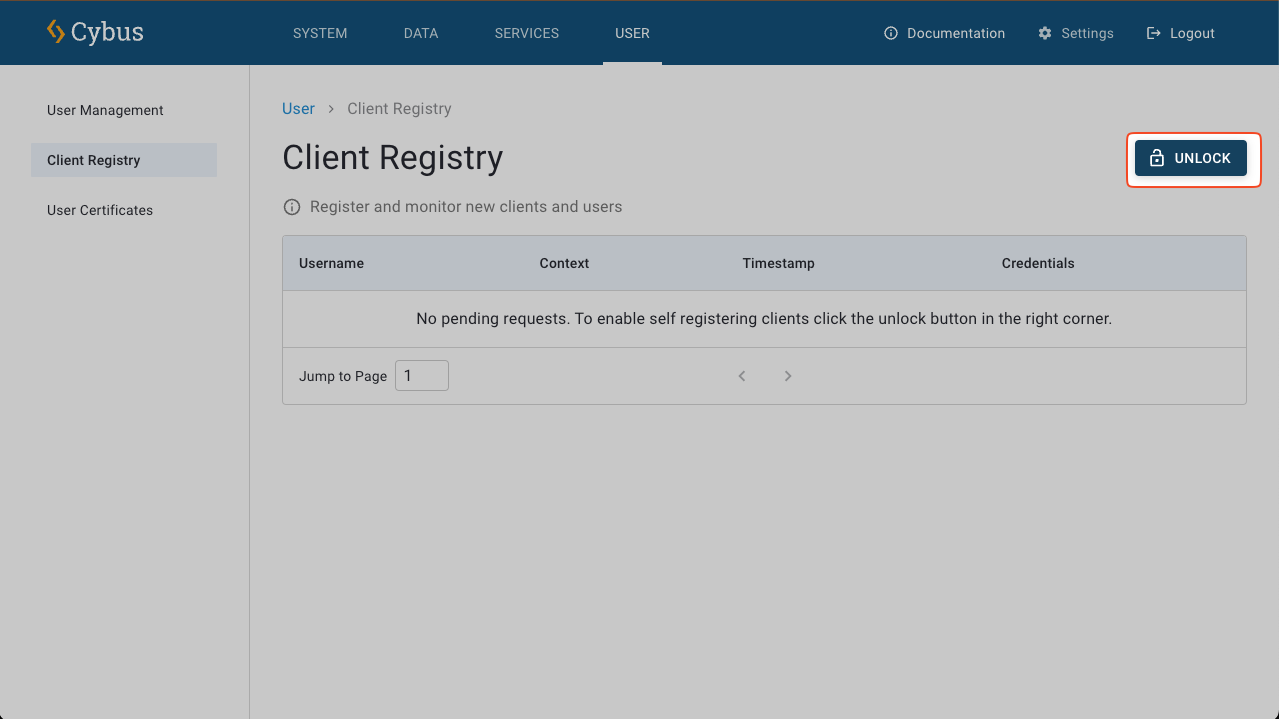Open the DATA tab
1279x719 pixels.
pos(421,33)
